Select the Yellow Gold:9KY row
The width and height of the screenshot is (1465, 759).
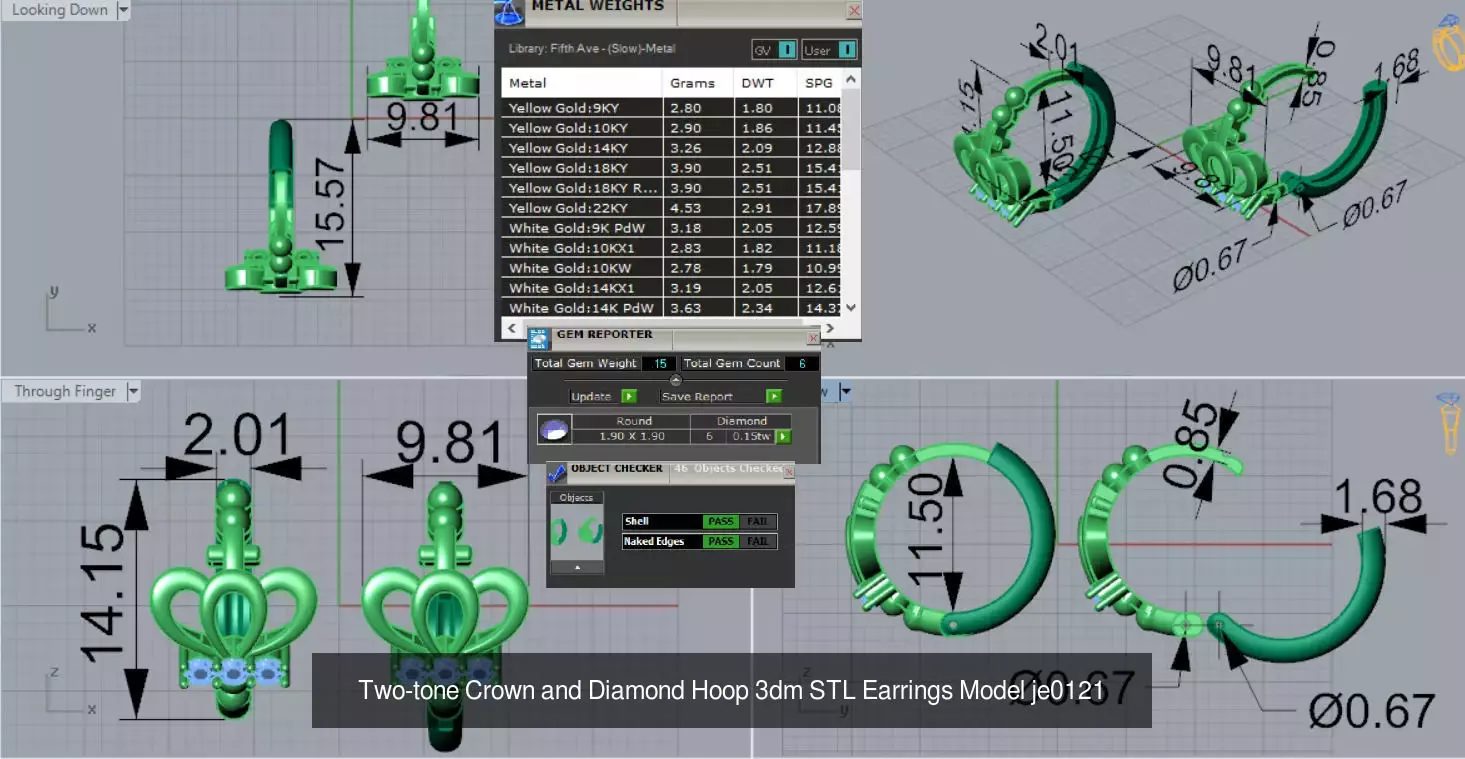pyautogui.click(x=671, y=108)
